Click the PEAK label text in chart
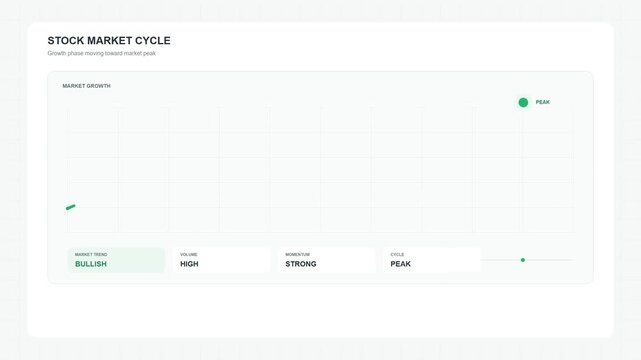The width and height of the screenshot is (641, 360). (x=542, y=102)
